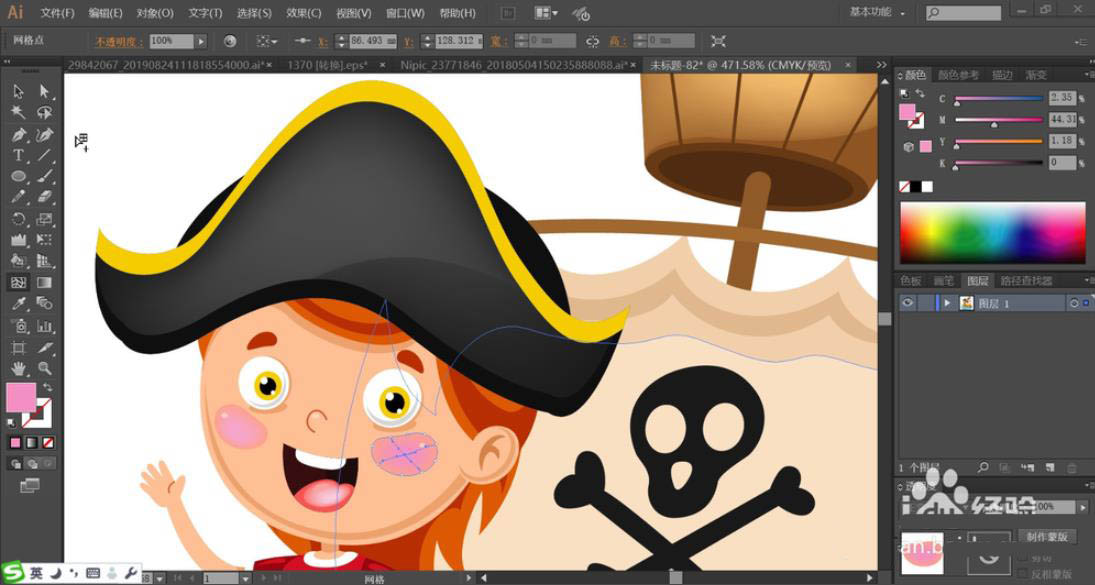Screen dimensions: 1095x585
Task: Open the arrange documents dropdown
Action: coord(546,13)
